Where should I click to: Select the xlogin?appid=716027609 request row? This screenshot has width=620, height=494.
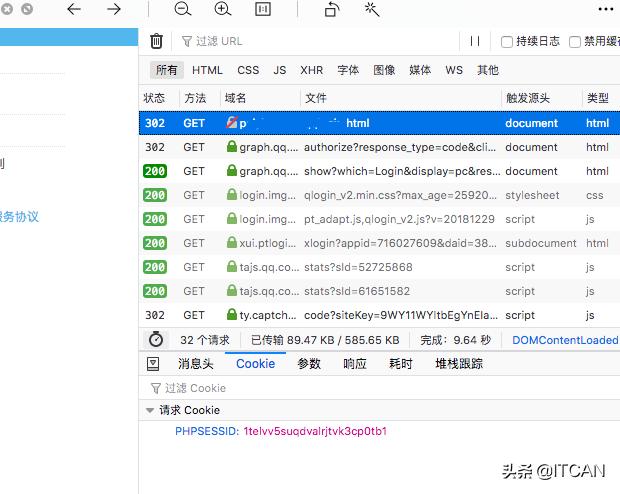click(x=380, y=243)
